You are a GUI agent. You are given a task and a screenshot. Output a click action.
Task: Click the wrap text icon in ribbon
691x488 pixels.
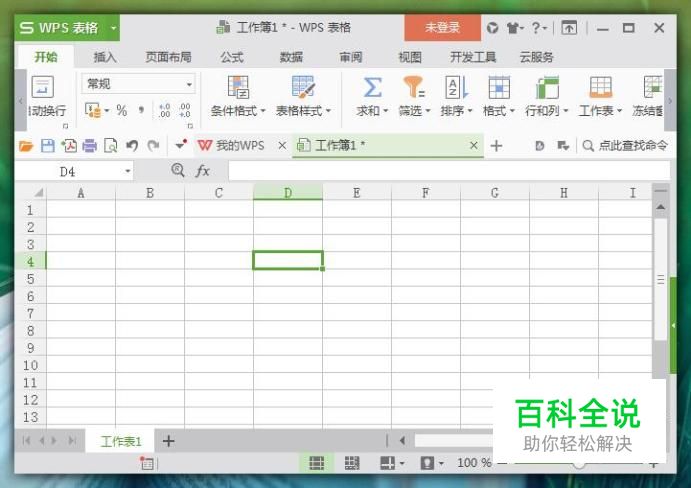point(43,87)
